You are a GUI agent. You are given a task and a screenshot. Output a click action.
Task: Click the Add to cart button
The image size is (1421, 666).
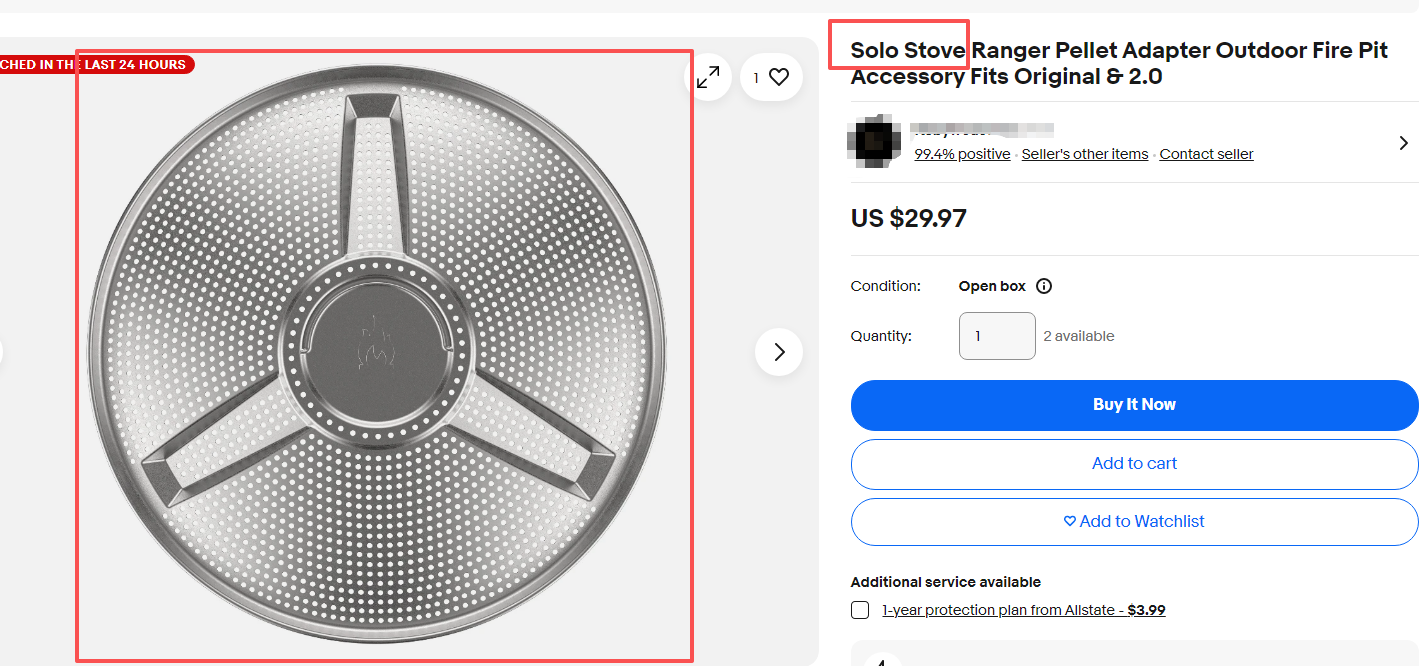coord(1134,464)
